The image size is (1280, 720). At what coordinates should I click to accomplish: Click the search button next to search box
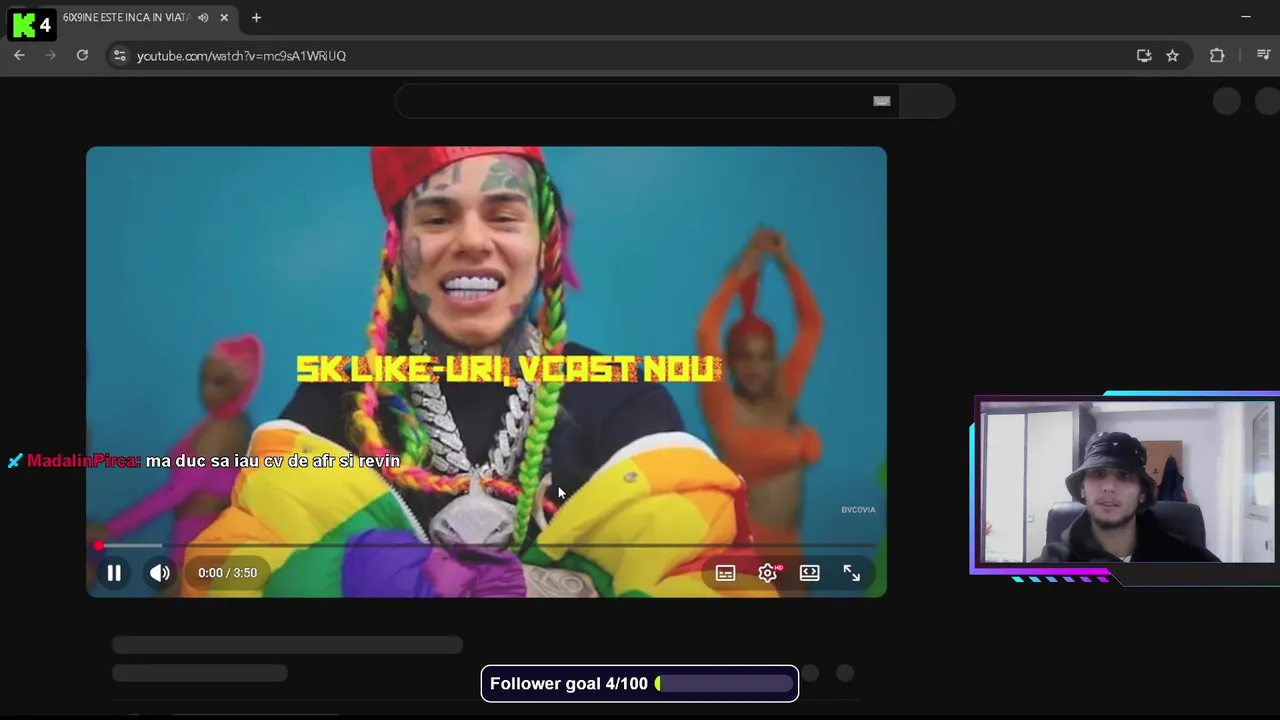927,101
